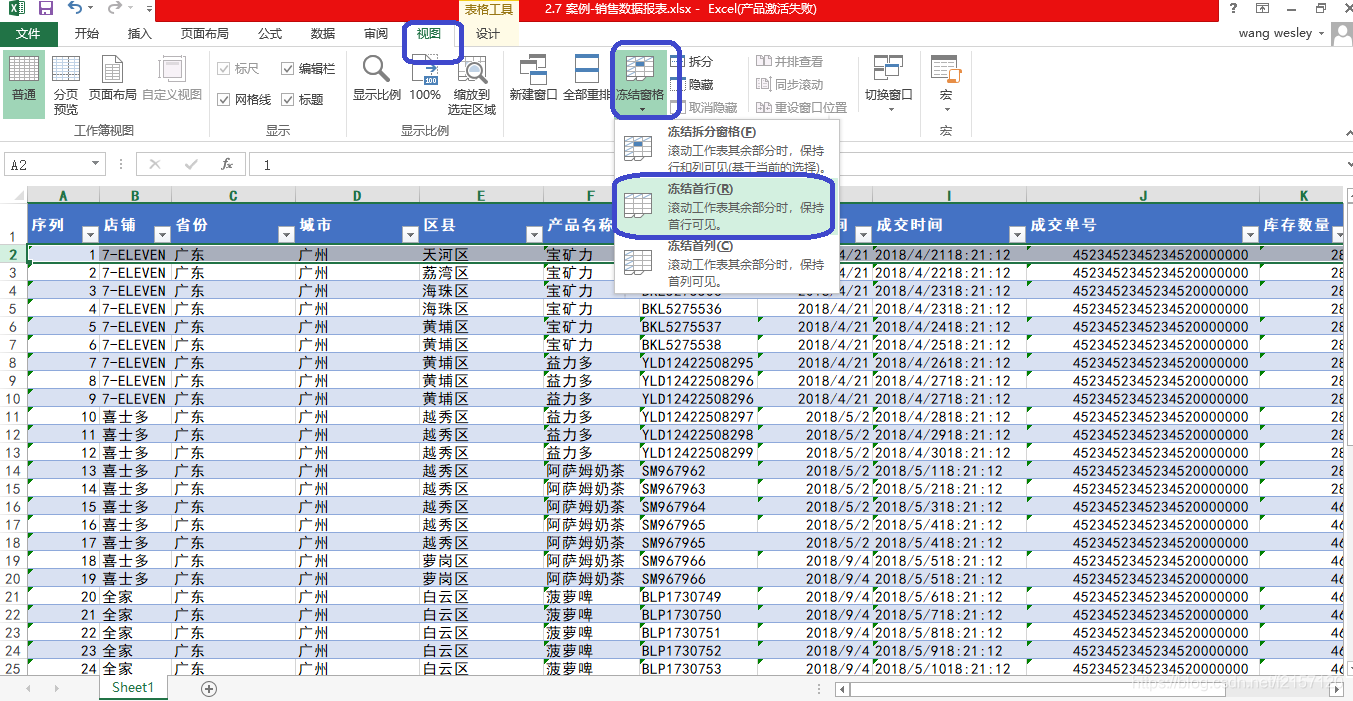Open the 省份 column filter dropdown

[286, 234]
